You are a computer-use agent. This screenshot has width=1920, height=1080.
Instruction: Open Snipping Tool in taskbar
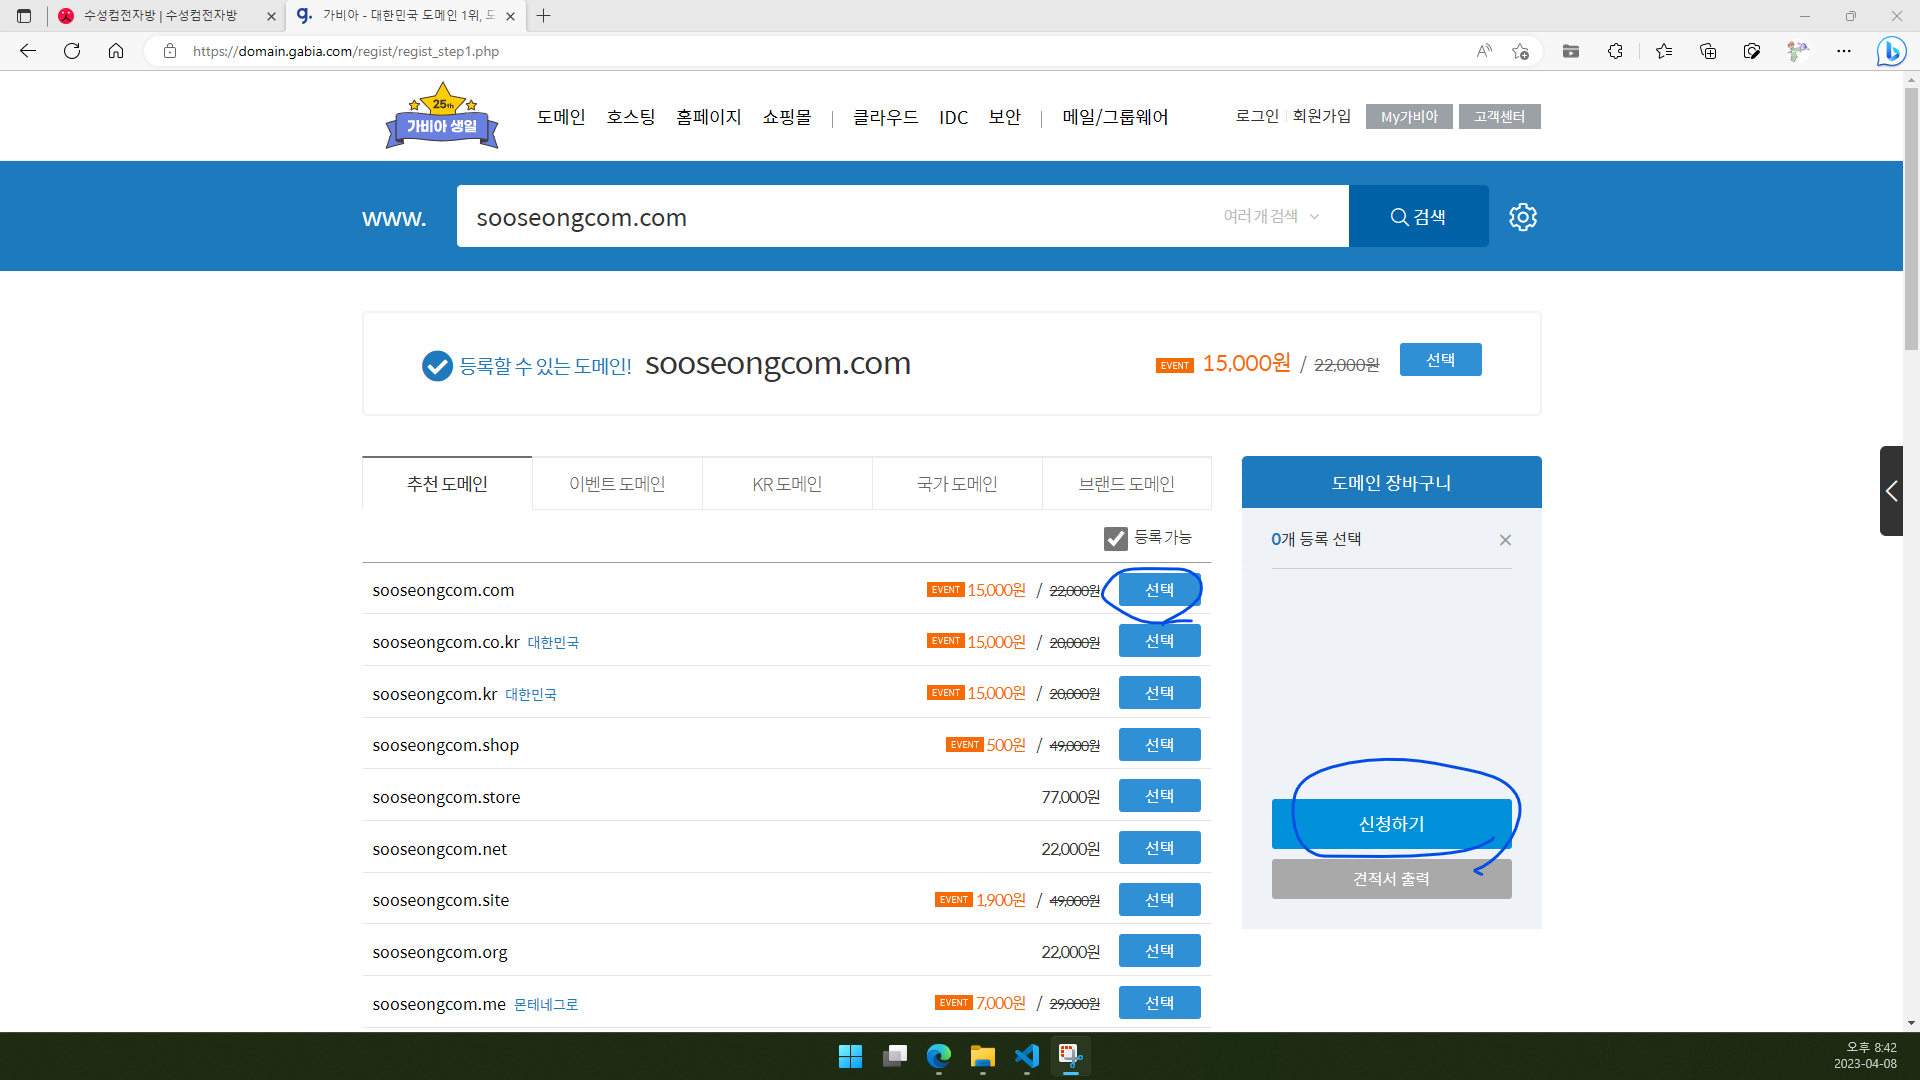coord(1071,1056)
